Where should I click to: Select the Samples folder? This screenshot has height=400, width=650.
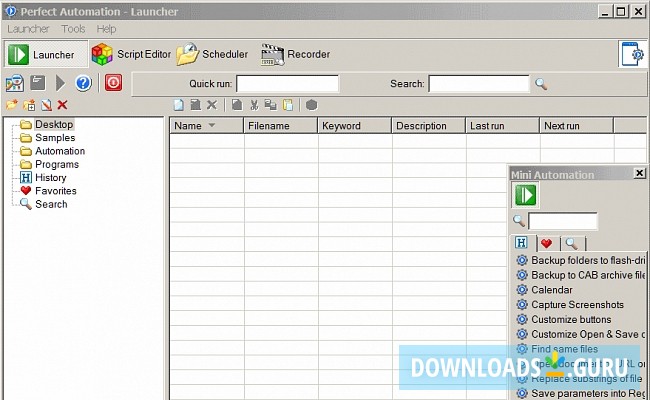[55, 138]
